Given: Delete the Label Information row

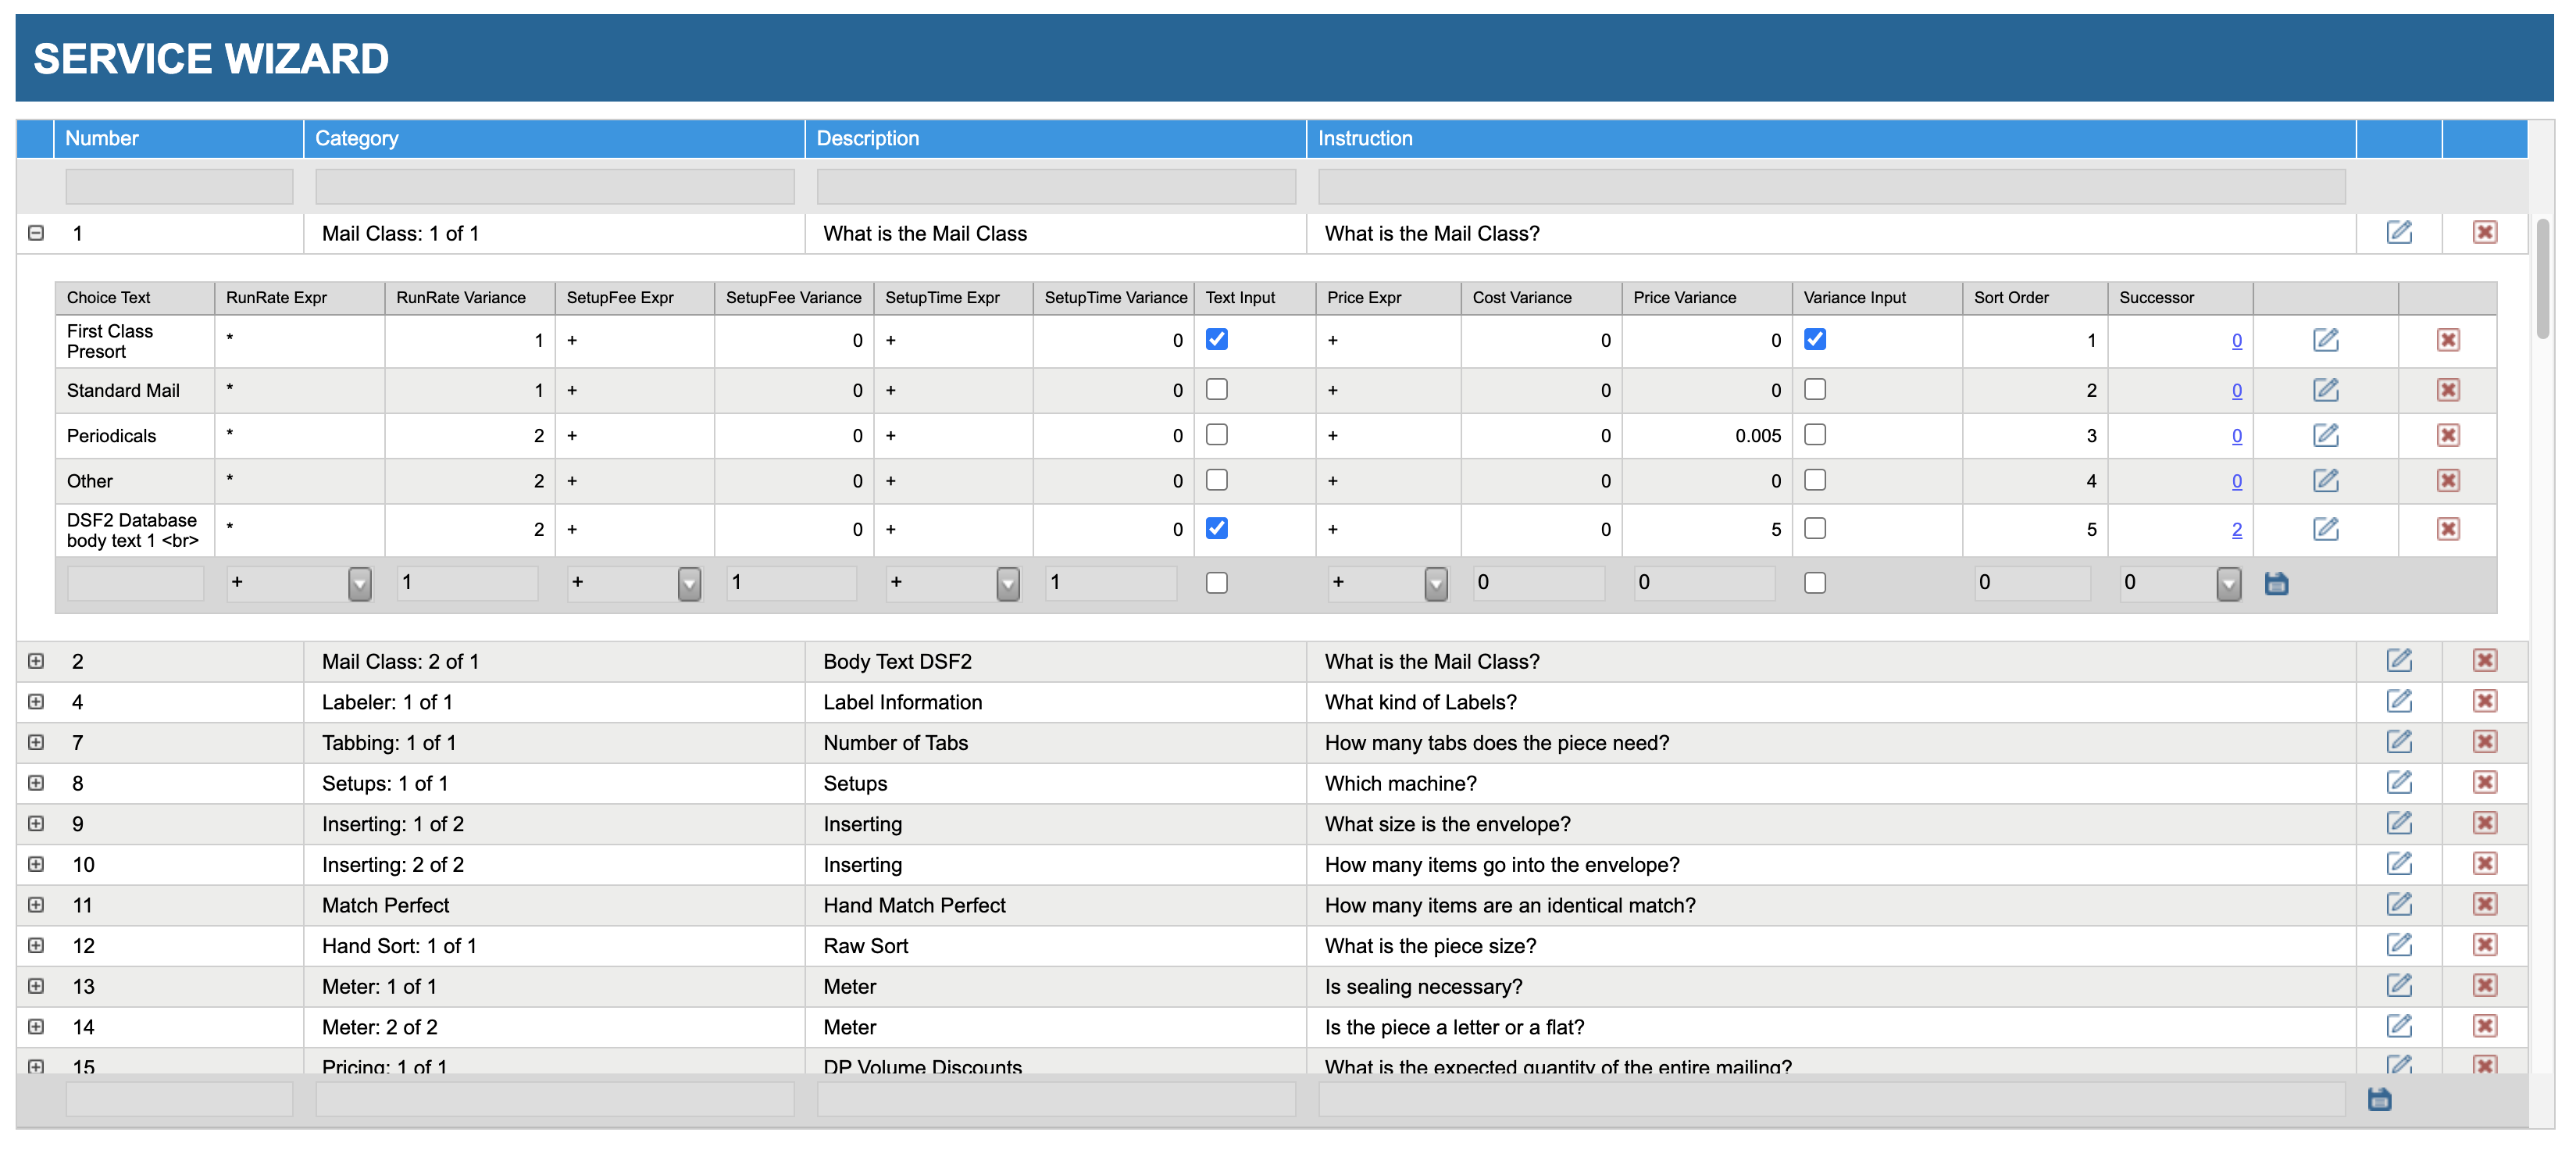Looking at the screenshot, I should 2485,701.
